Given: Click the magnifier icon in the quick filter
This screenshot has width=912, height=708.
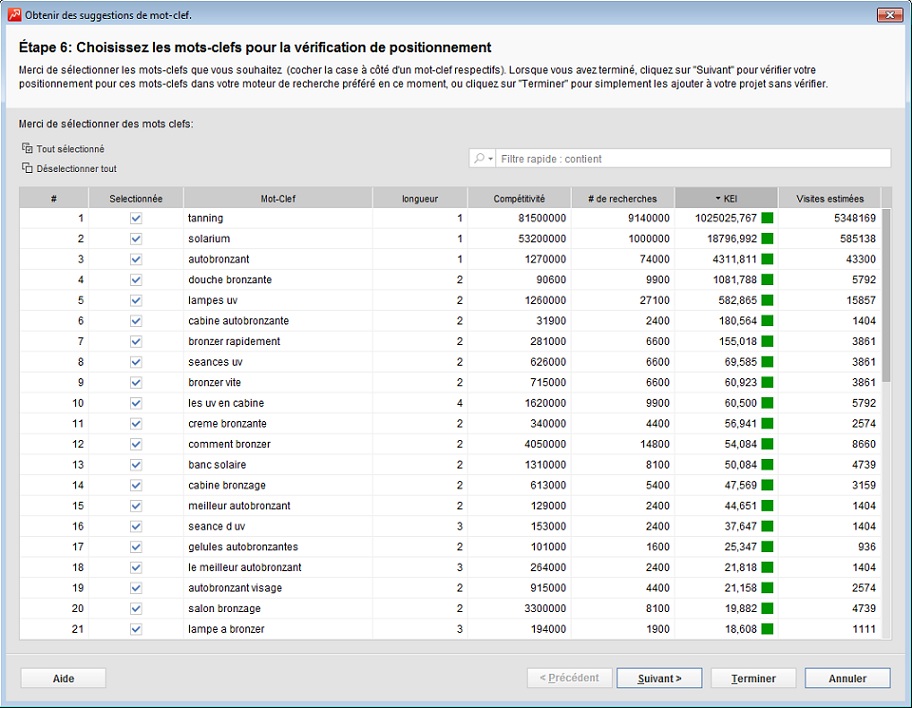Looking at the screenshot, I should click(x=480, y=159).
